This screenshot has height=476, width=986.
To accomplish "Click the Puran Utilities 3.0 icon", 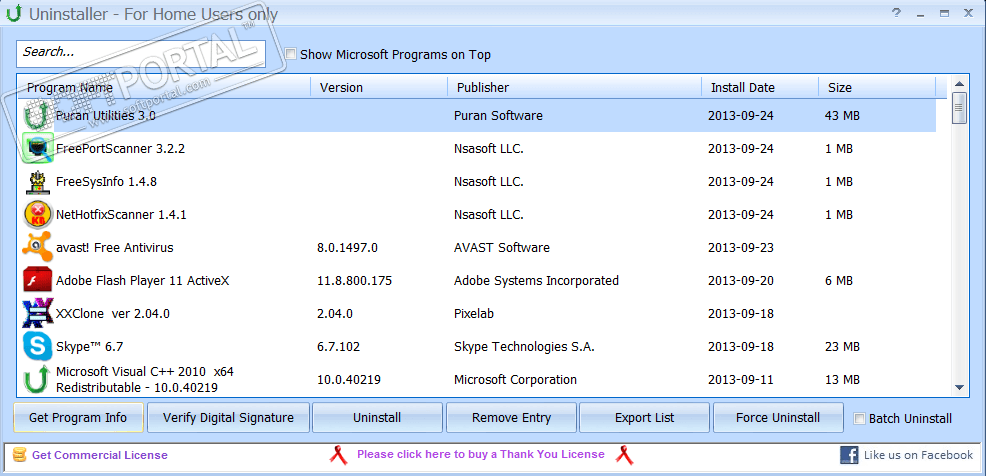I will [38, 116].
